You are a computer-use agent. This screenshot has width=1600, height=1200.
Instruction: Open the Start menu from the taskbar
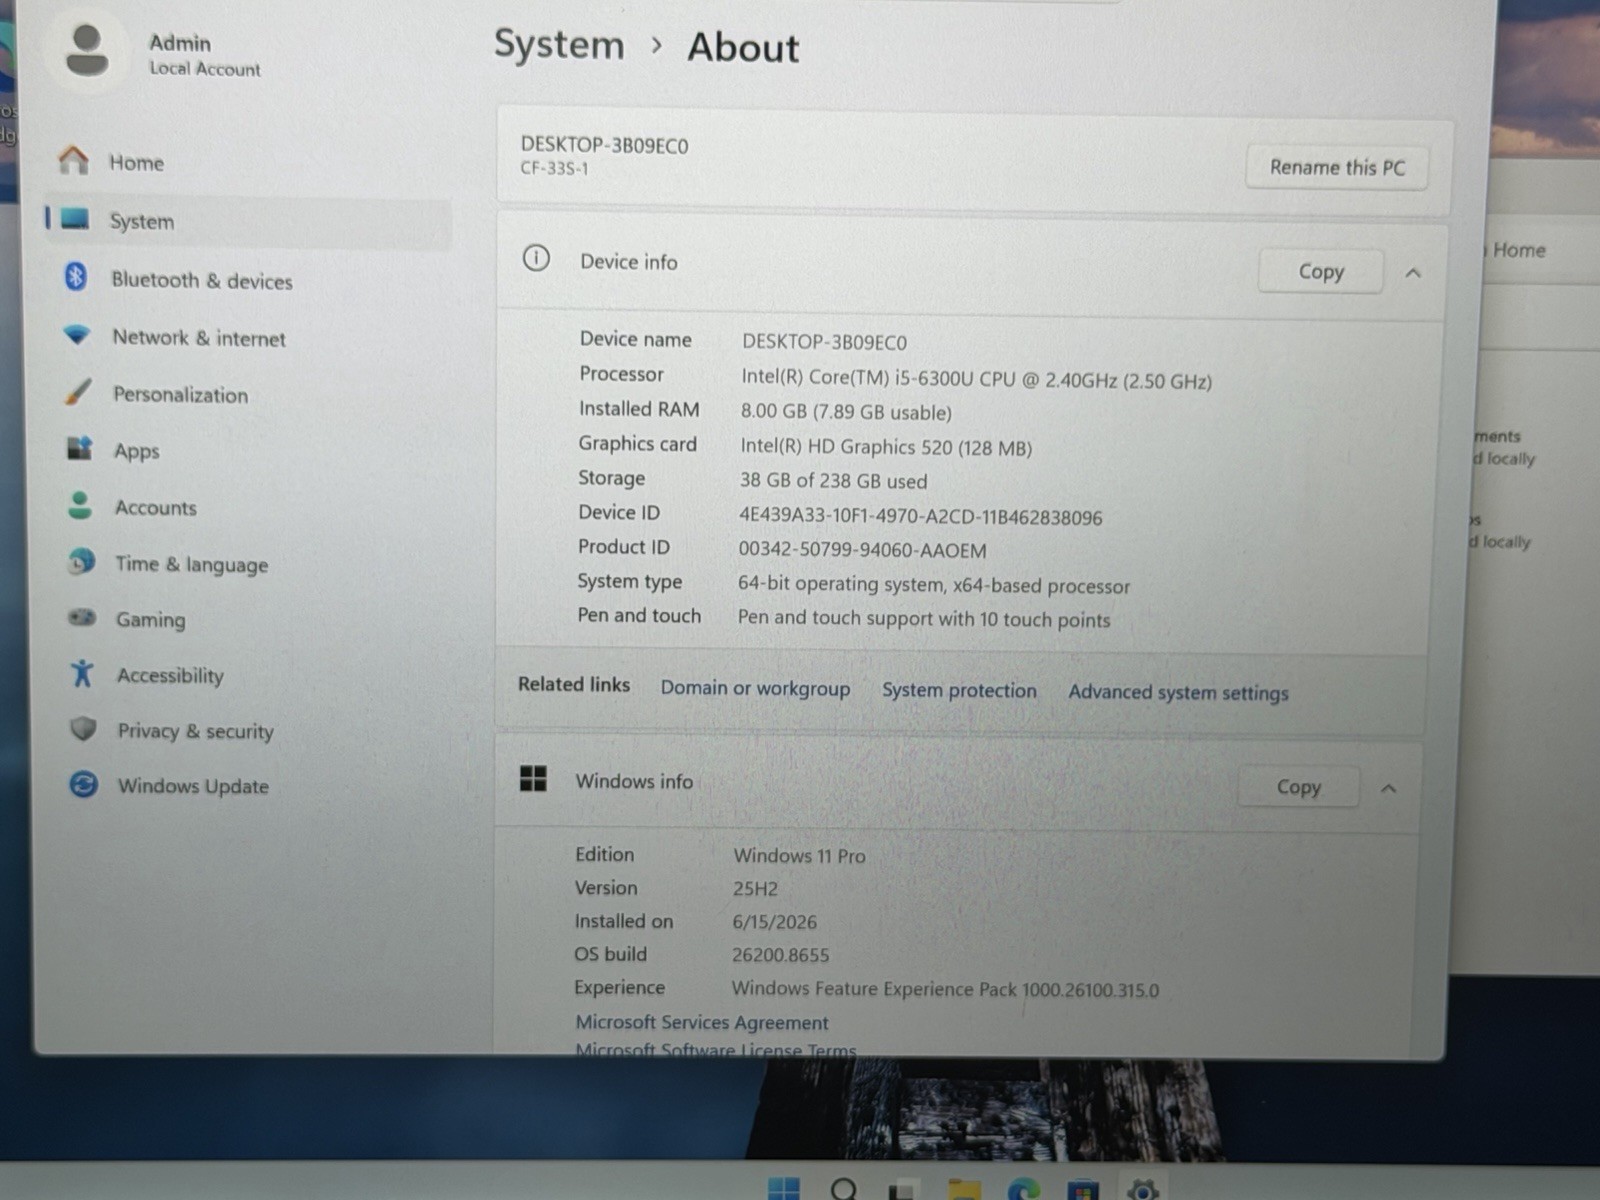point(784,1188)
